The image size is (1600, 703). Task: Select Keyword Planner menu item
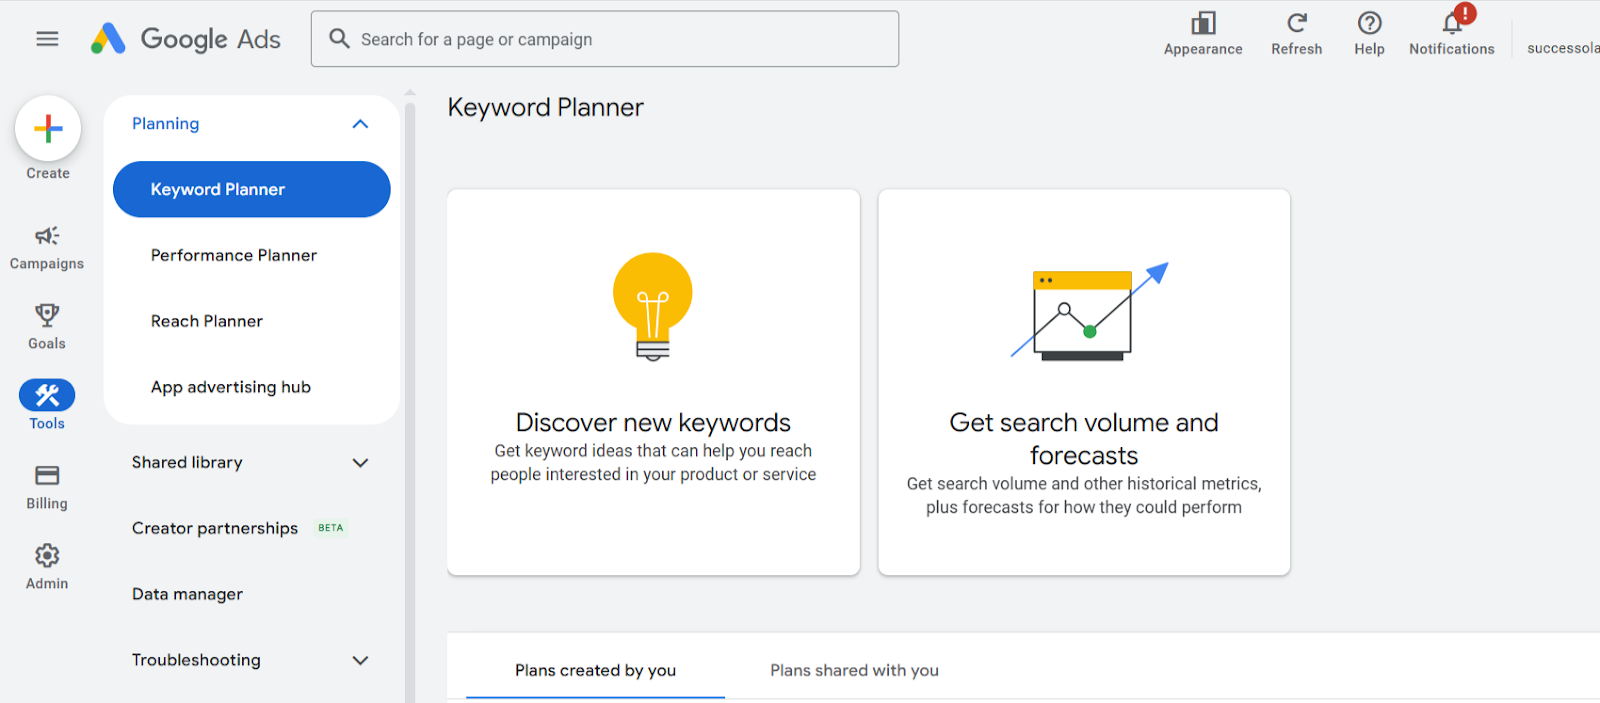(252, 189)
